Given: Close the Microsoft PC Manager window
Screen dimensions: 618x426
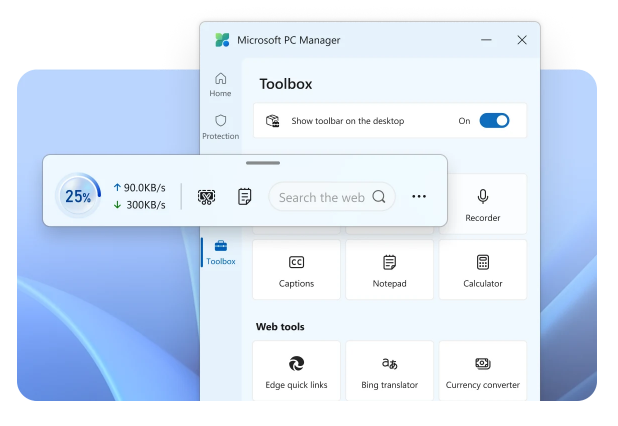Looking at the screenshot, I should 522,40.
